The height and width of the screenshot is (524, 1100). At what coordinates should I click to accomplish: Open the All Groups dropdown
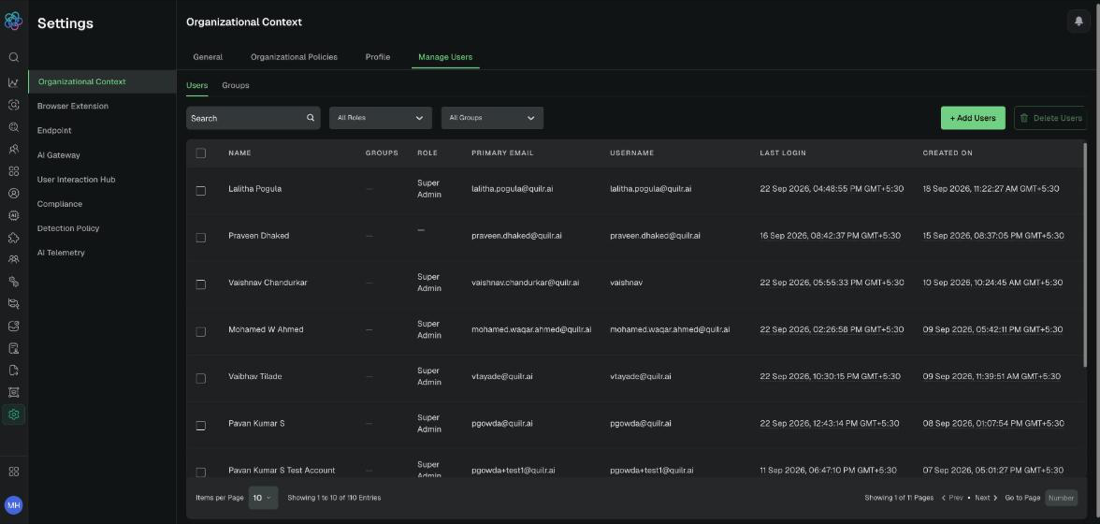[x=492, y=118]
